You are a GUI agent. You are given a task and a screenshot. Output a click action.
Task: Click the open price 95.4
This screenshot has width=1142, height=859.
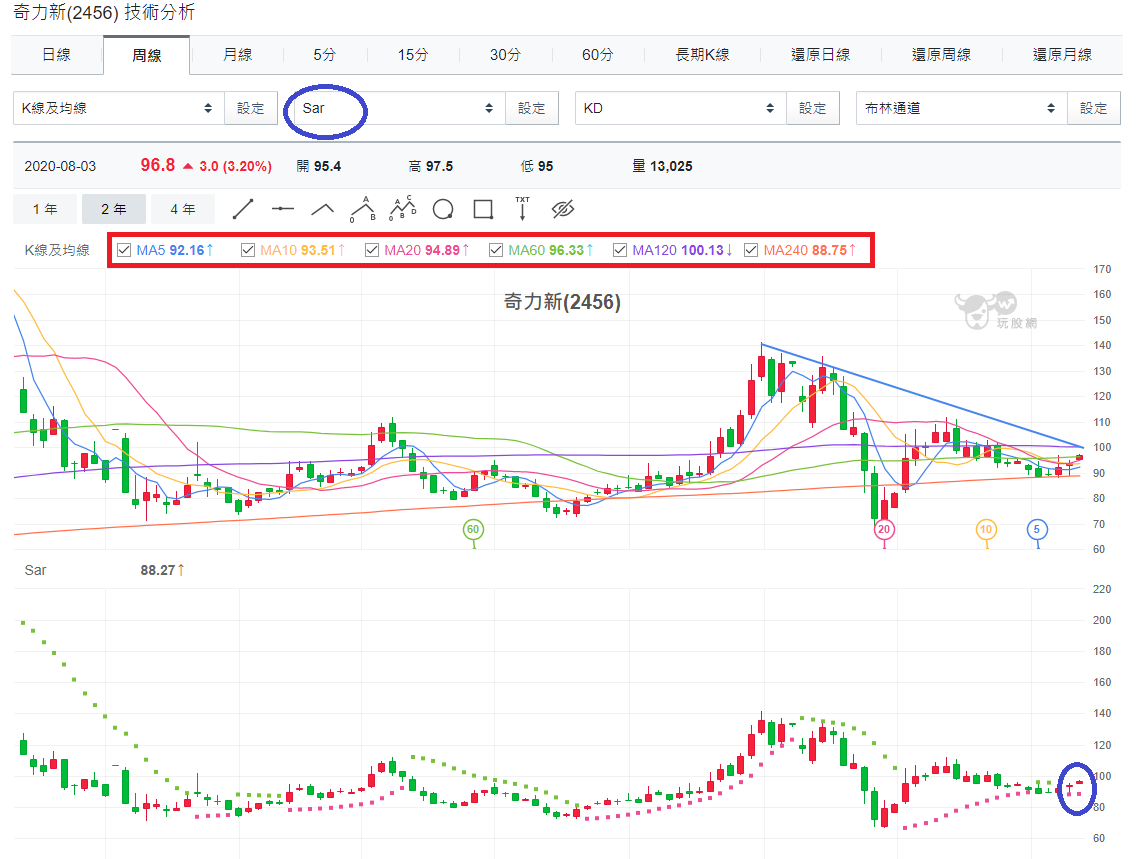(x=327, y=166)
